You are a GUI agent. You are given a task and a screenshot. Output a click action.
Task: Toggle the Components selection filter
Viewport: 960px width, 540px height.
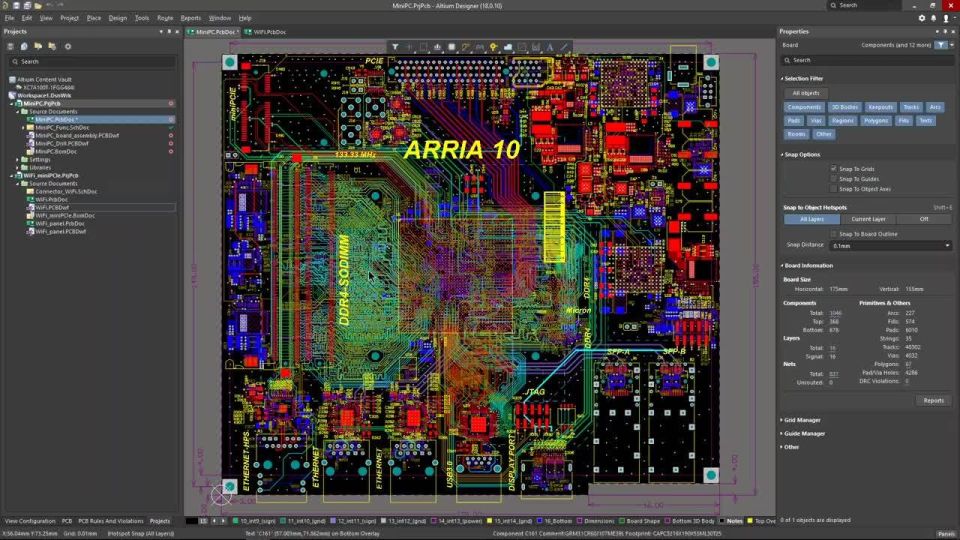pos(804,107)
